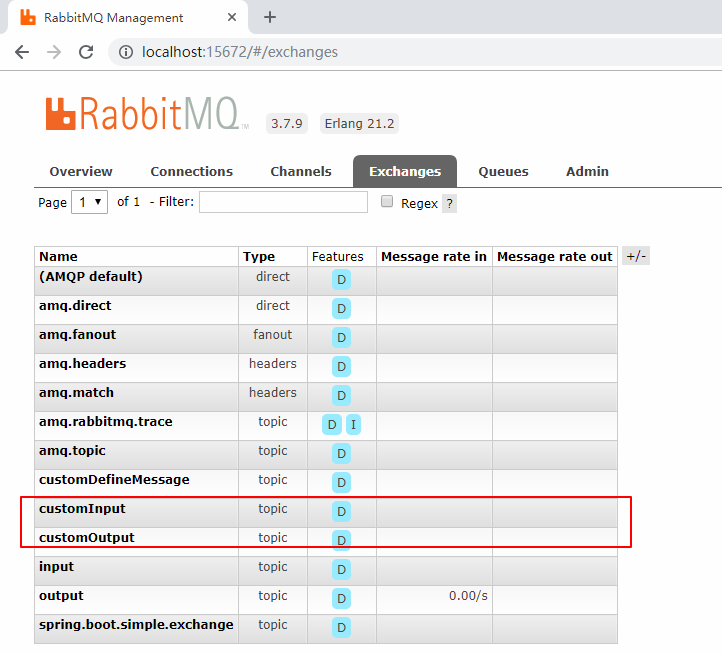The height and width of the screenshot is (654, 722).
Task: Open the Page number dropdown
Action: coord(89,202)
